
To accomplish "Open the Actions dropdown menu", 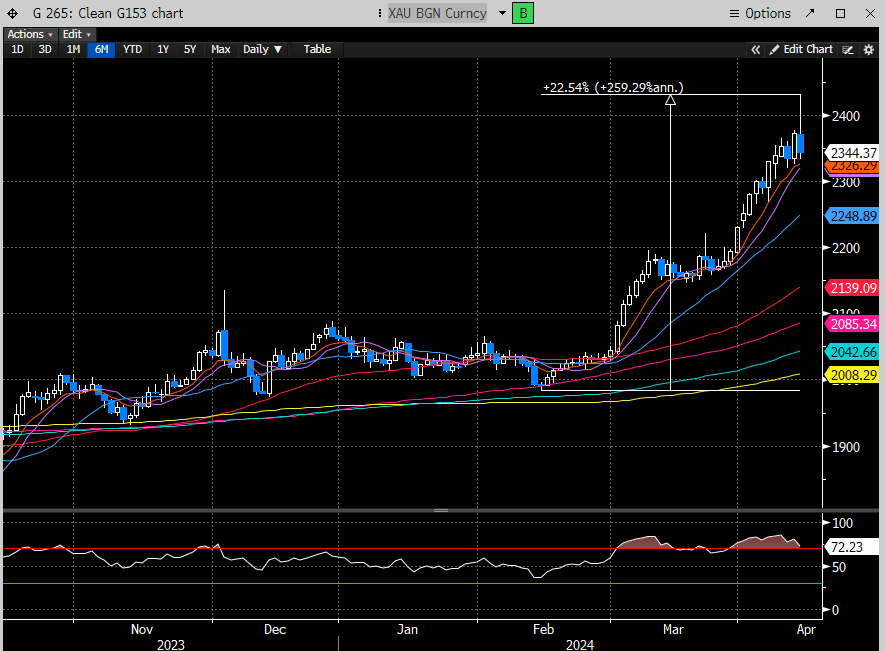I will pos(30,34).
